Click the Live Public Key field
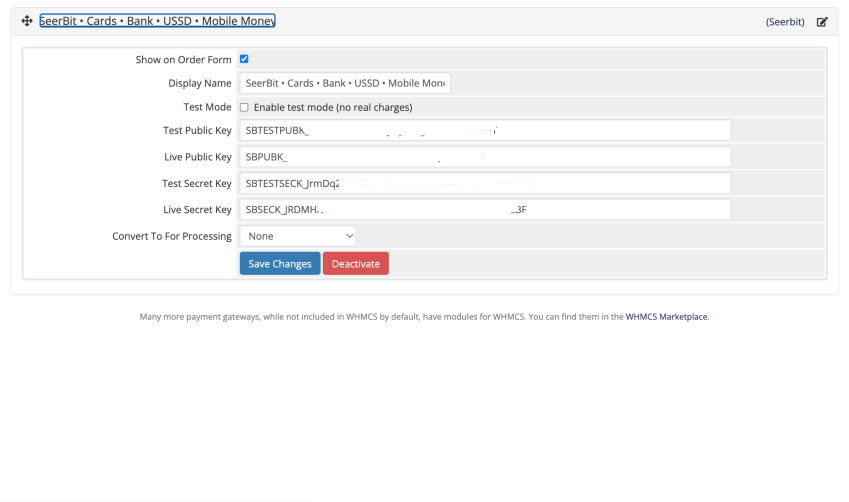 coord(485,157)
